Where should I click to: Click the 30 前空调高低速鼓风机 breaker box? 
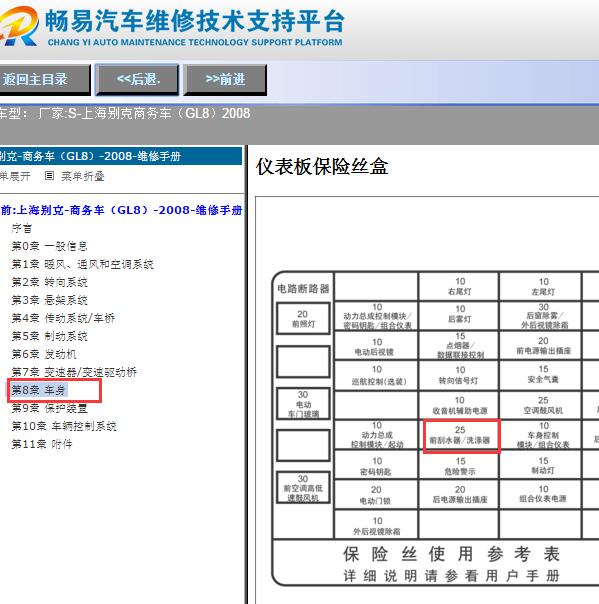303,488
